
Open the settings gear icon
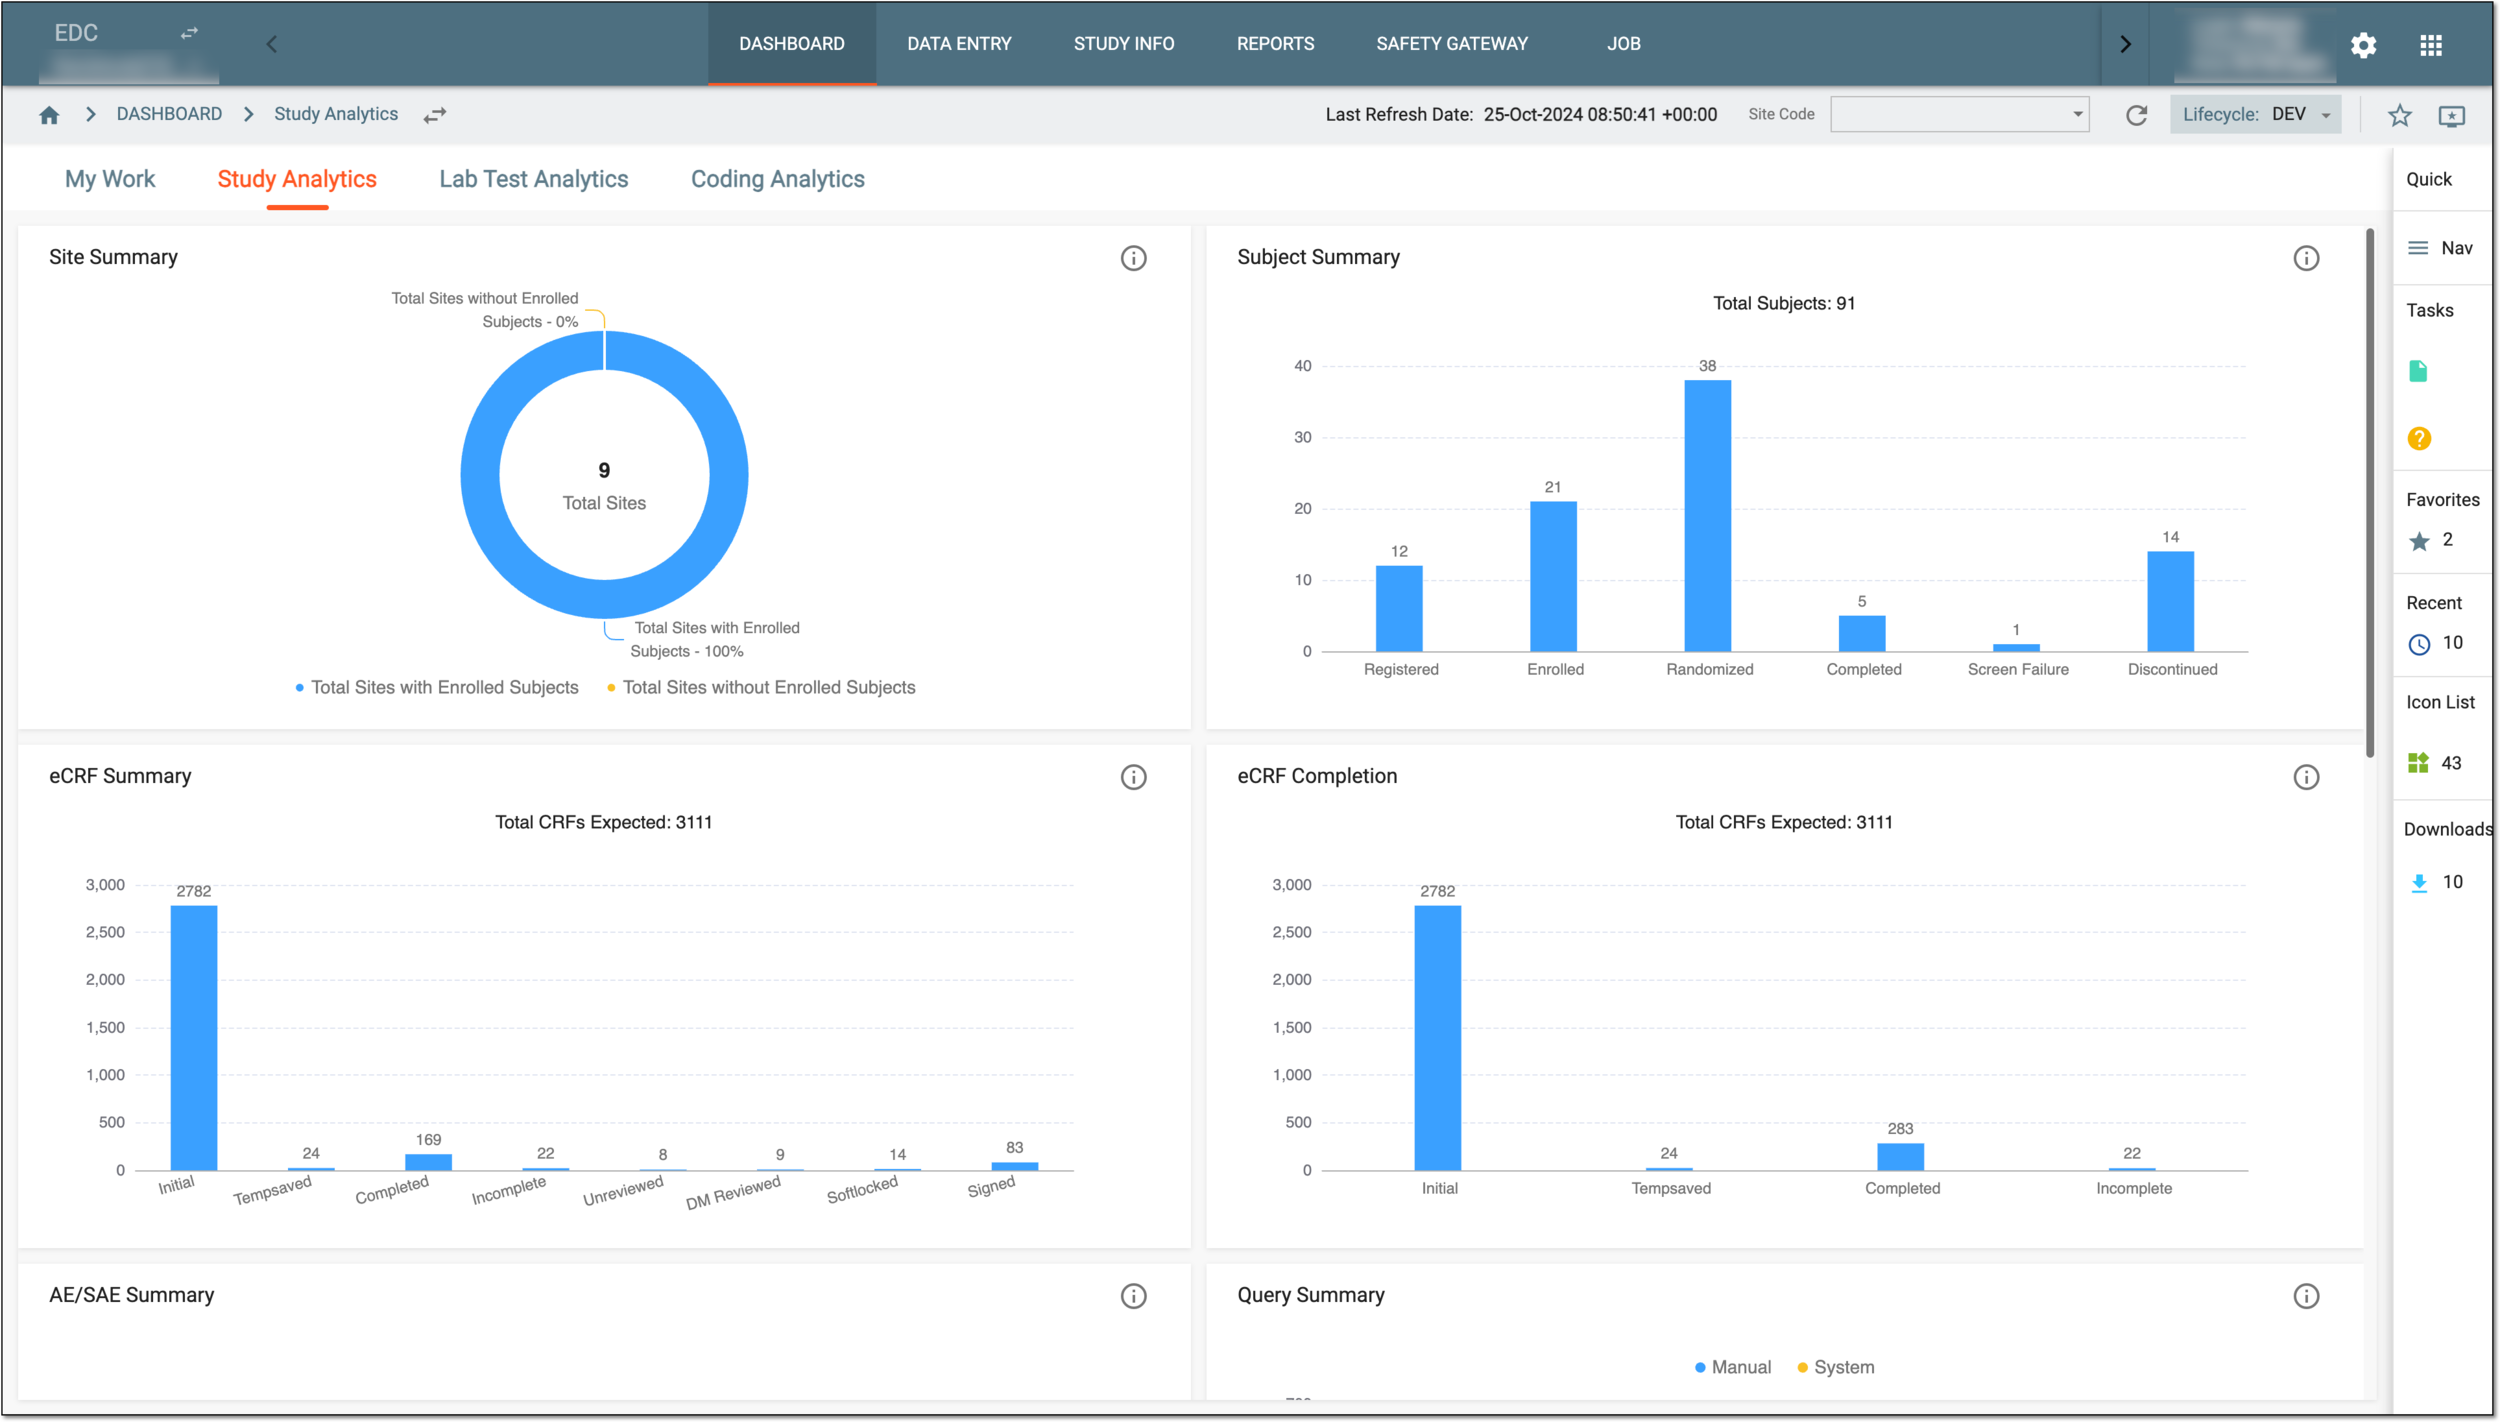[2363, 45]
